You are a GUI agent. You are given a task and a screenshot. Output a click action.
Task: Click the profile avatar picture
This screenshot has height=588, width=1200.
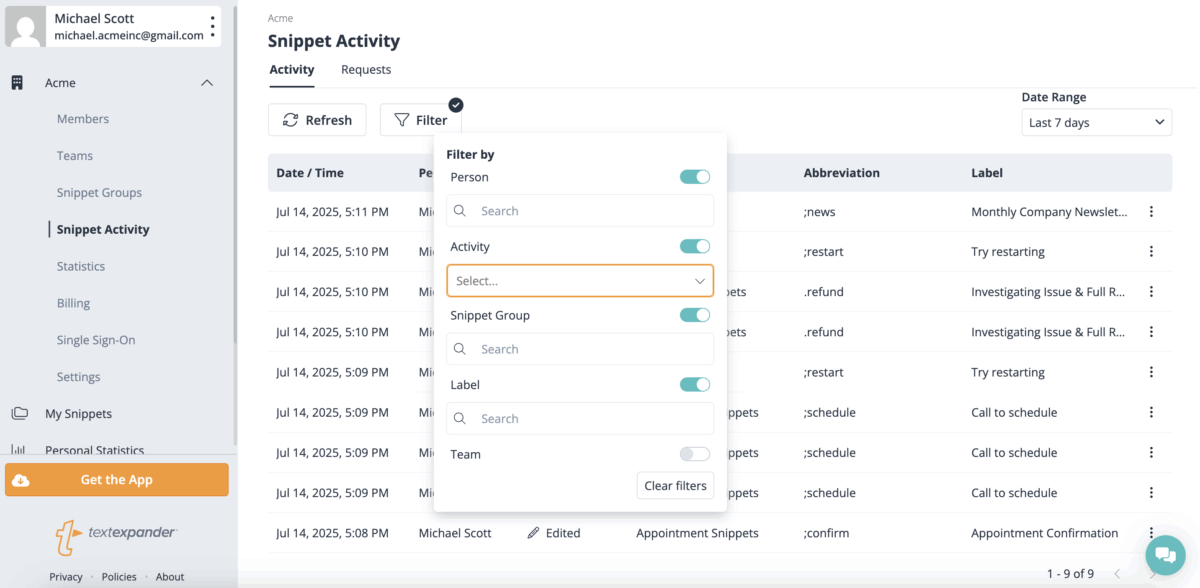[26, 27]
